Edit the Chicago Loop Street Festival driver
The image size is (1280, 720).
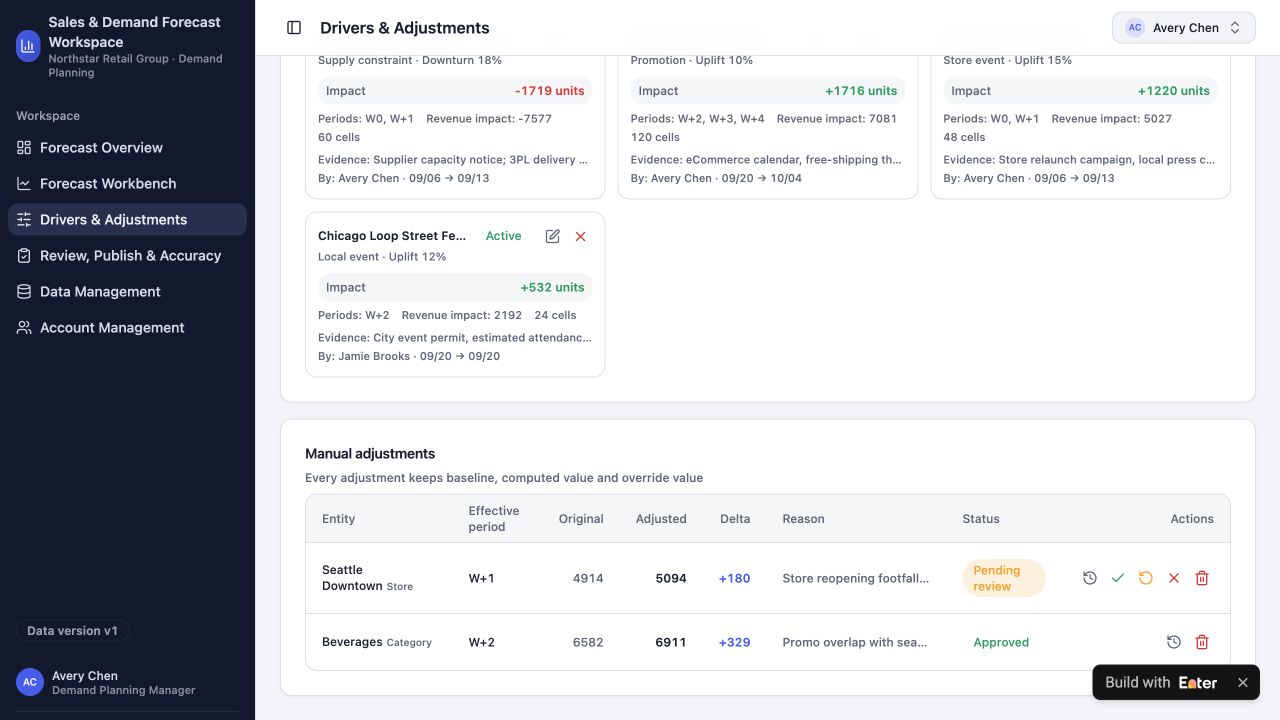(552, 236)
